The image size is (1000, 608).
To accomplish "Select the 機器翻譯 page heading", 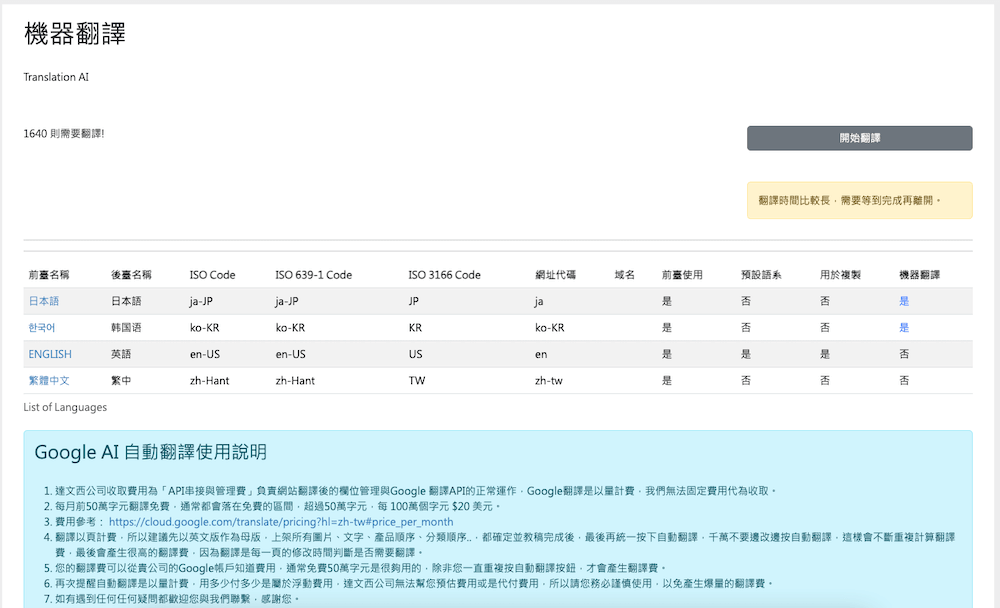I will (x=75, y=34).
